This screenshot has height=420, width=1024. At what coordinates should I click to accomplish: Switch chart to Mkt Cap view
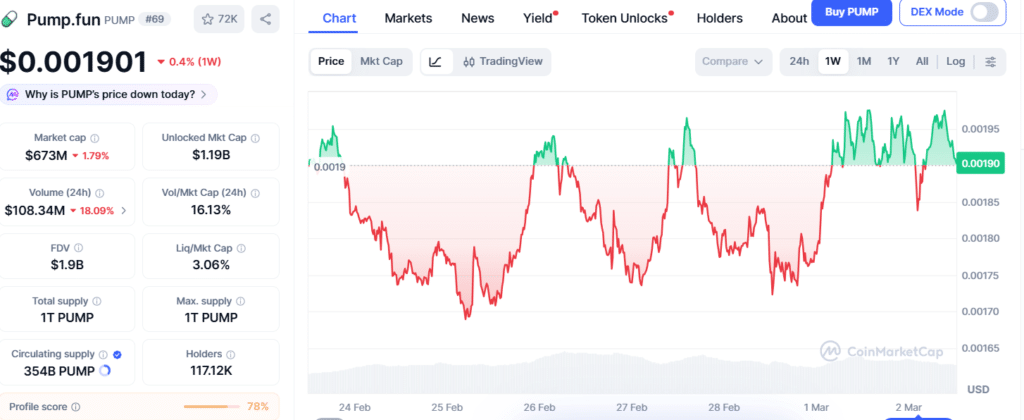(381, 62)
